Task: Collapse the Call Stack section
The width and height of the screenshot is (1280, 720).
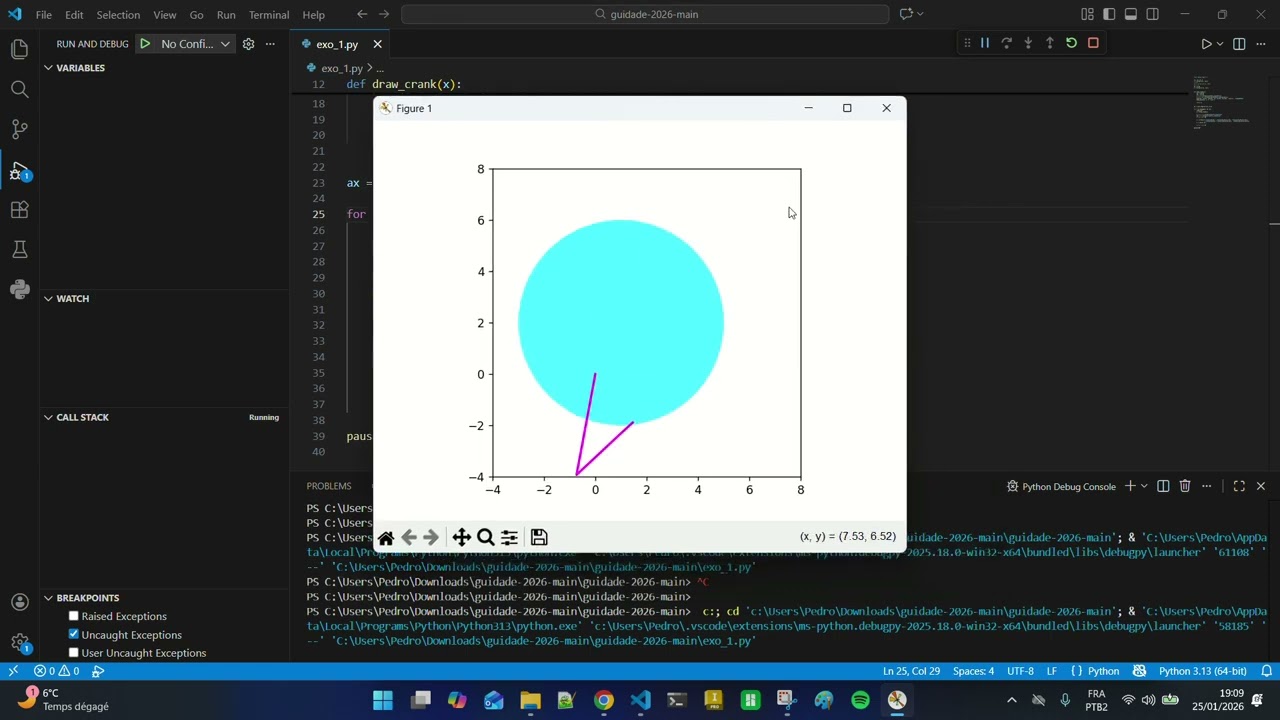Action: pyautogui.click(x=48, y=417)
